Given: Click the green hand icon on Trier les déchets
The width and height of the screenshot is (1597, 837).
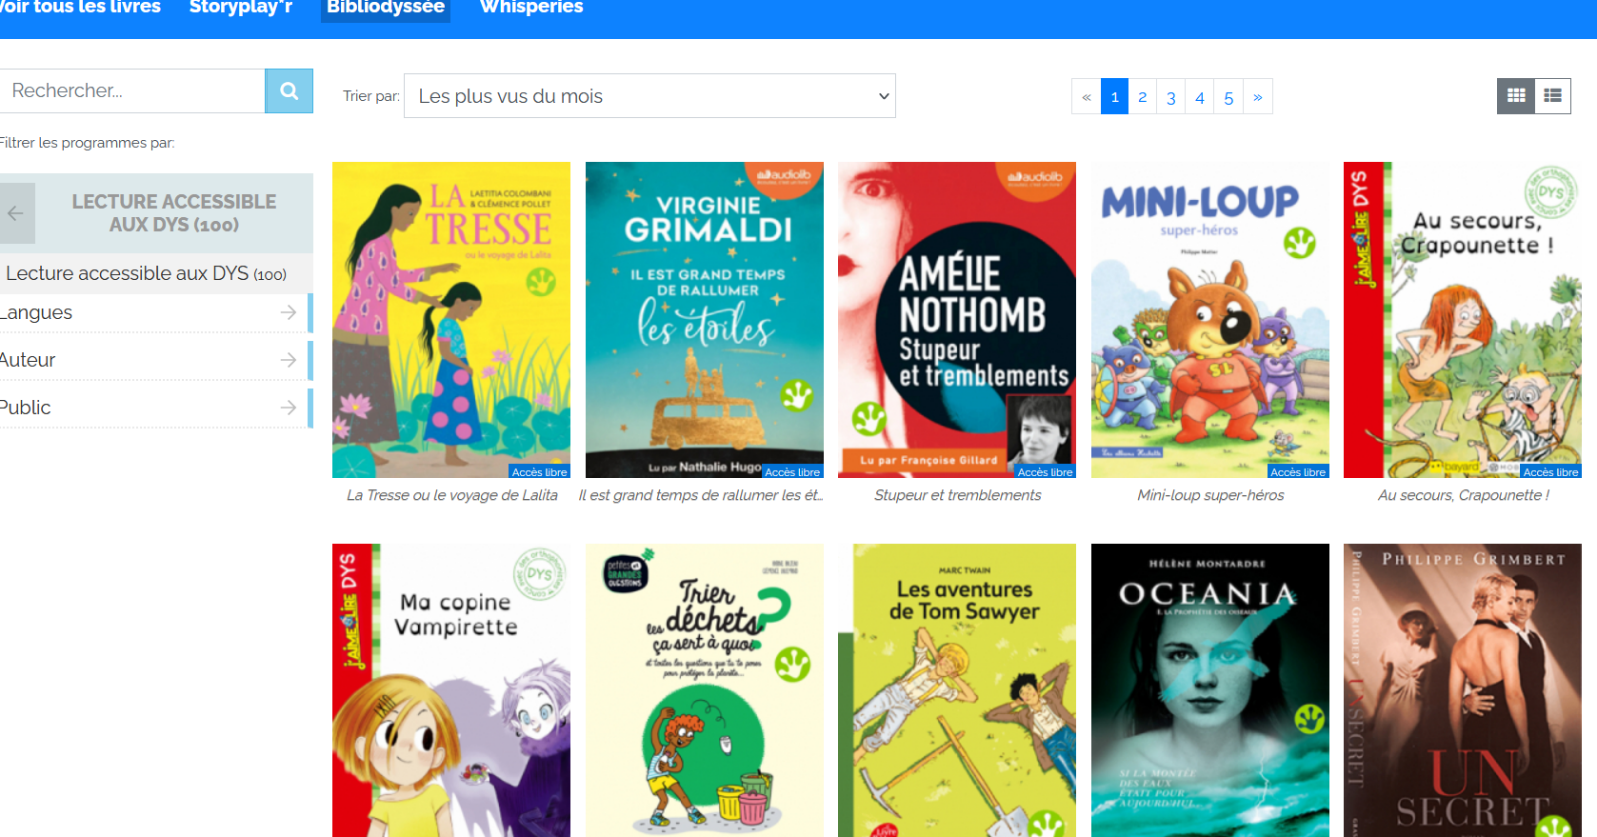Looking at the screenshot, I should tap(793, 664).
